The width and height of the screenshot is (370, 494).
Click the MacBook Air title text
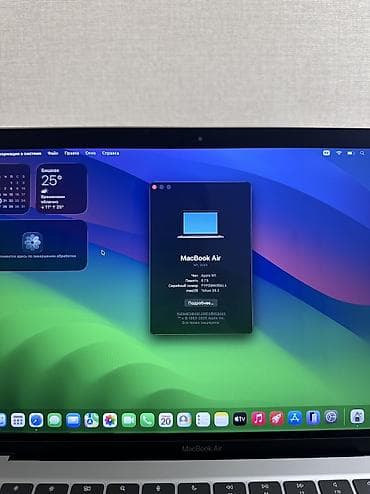[201, 258]
